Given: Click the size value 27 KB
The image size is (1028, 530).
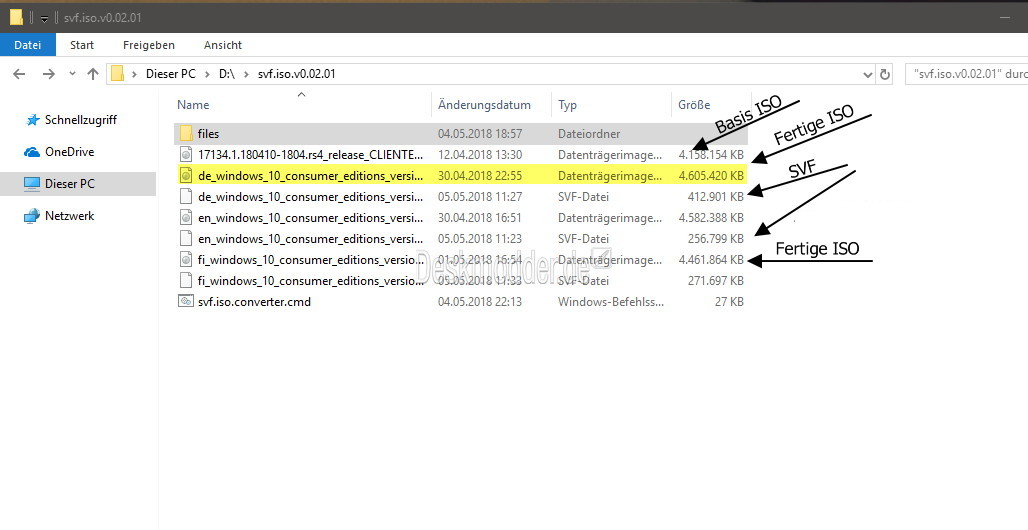Looking at the screenshot, I should tap(729, 302).
